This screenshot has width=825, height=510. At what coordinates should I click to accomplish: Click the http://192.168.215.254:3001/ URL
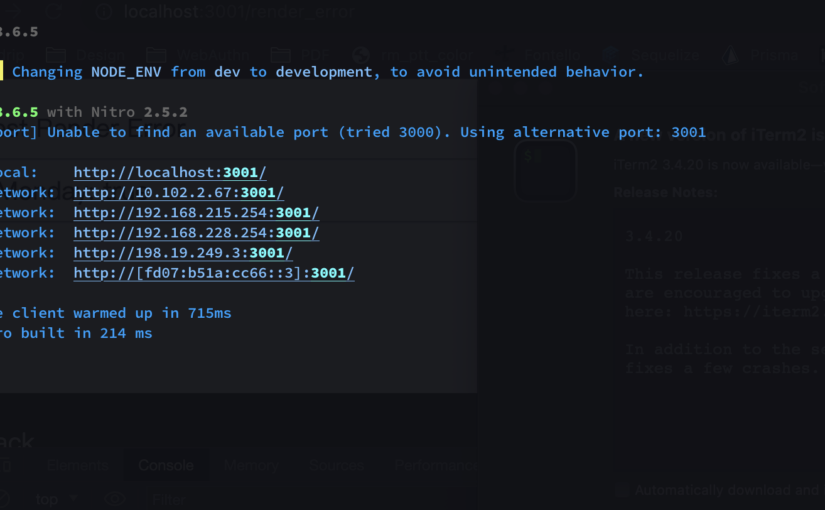(x=196, y=213)
